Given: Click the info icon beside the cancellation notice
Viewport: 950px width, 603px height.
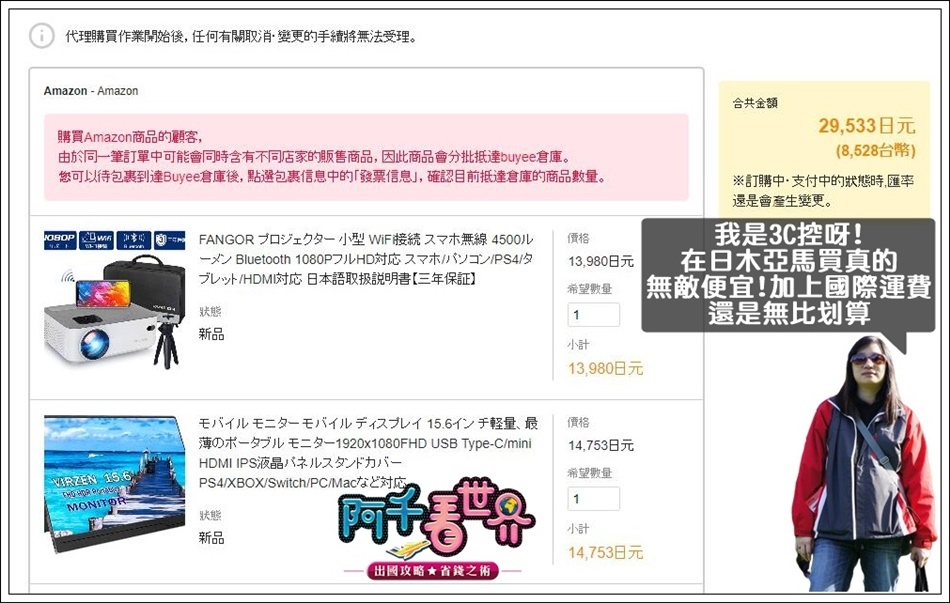Looking at the screenshot, I should [42, 36].
